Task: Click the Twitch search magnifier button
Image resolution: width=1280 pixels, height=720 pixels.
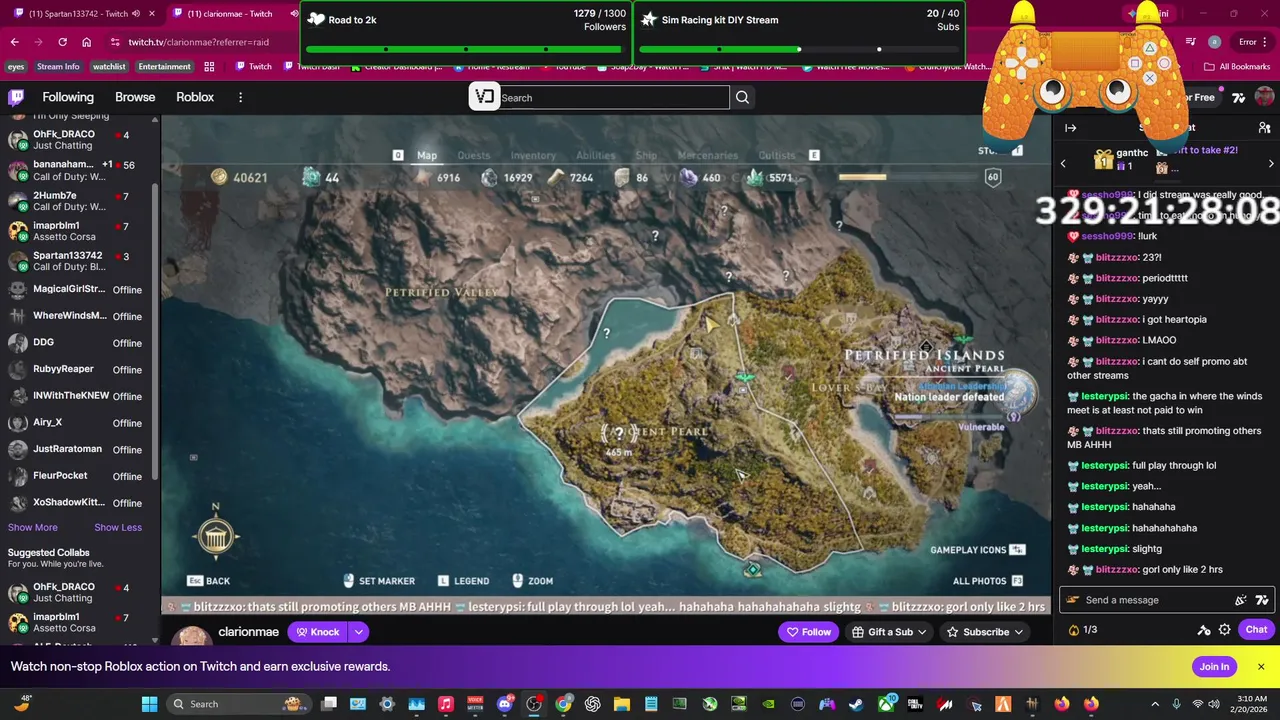Action: pos(742,97)
